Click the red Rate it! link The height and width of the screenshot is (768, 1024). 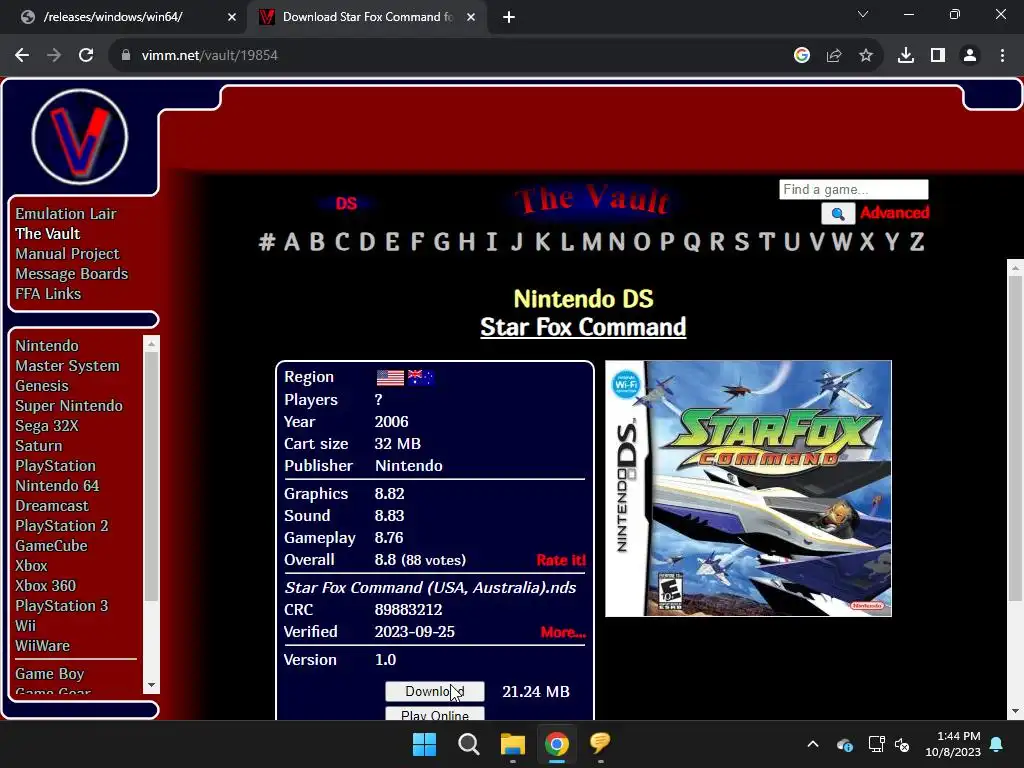pyautogui.click(x=561, y=560)
